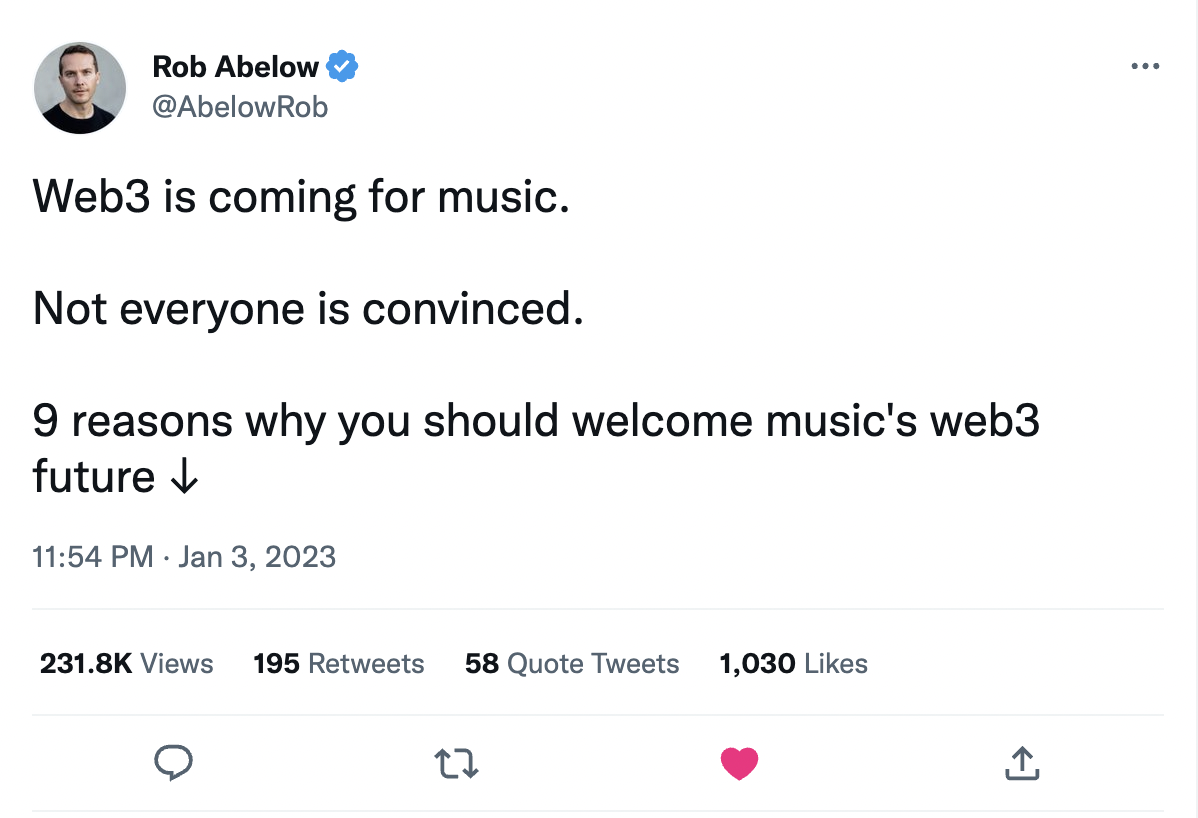Viewport: 1198px width, 818px height.
Task: Open the tweet options three-dot menu
Action: pyautogui.click(x=1144, y=66)
